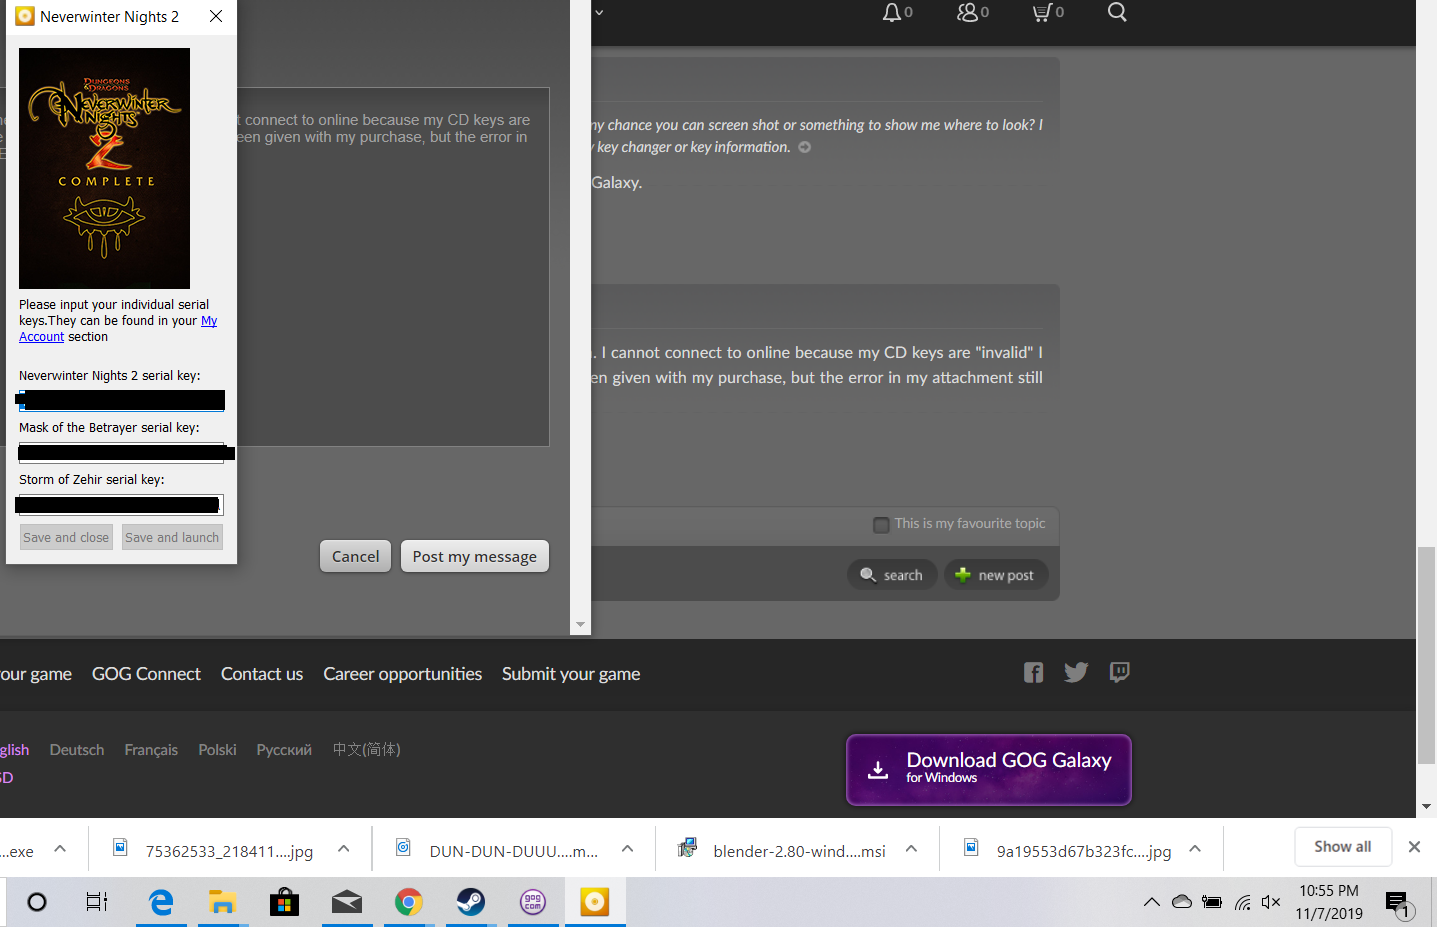Click Save and launch in Neverwinter dialog
Screen dimensions: 1437x928
coord(172,538)
